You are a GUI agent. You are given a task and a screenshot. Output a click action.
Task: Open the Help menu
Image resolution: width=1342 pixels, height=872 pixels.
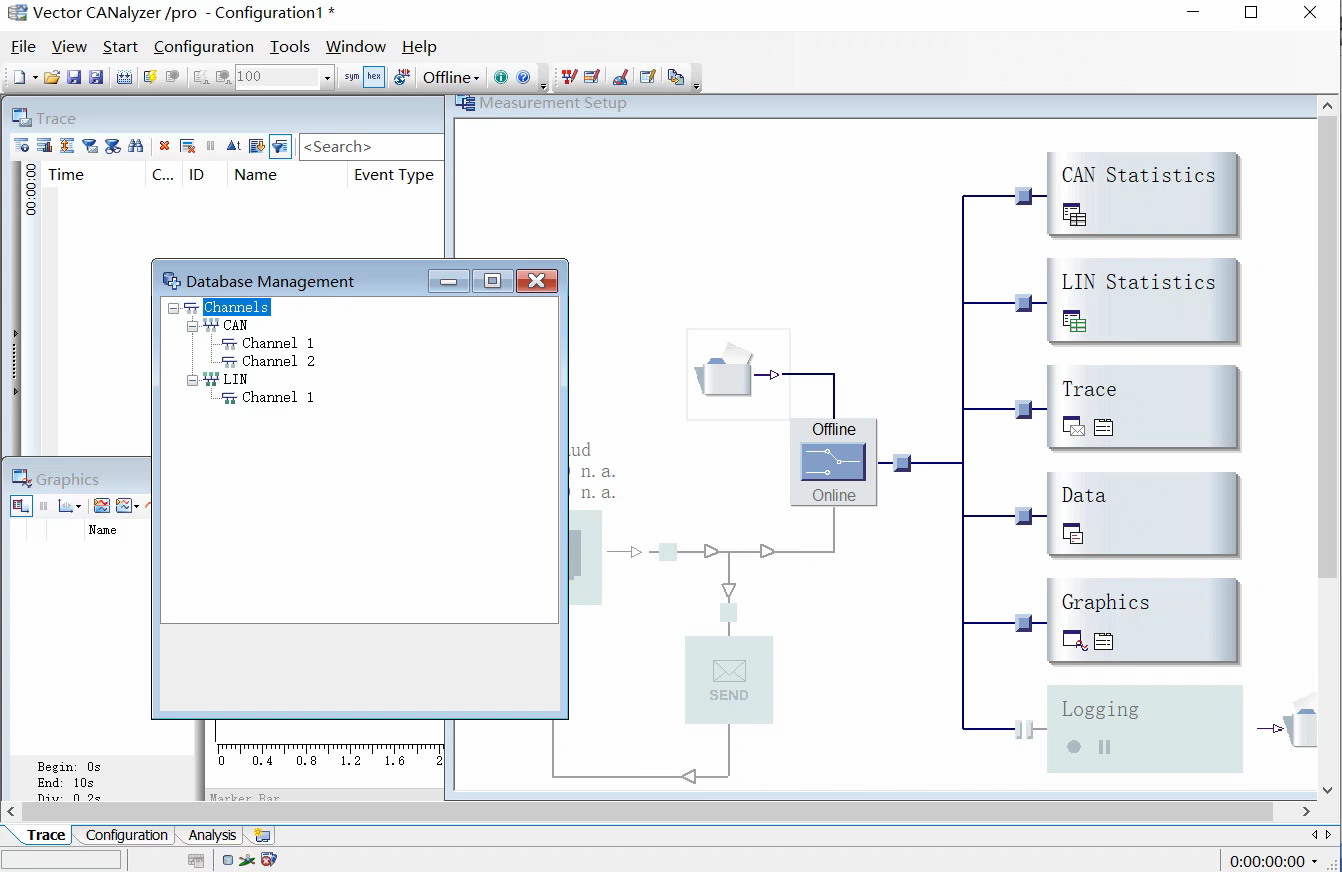(x=419, y=46)
